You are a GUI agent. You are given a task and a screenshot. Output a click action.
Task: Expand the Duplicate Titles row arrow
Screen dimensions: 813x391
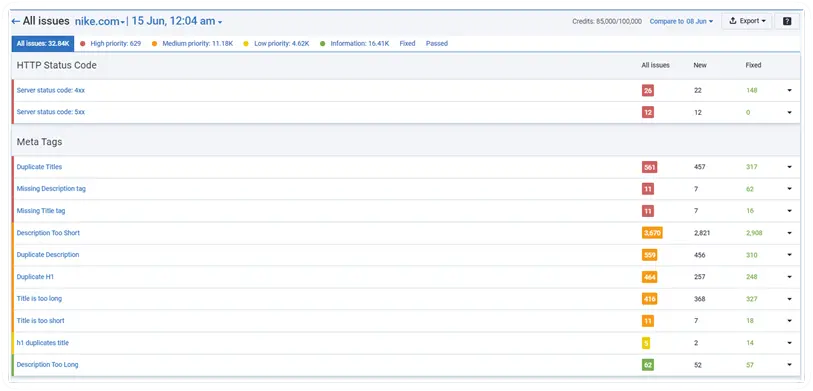coord(789,167)
